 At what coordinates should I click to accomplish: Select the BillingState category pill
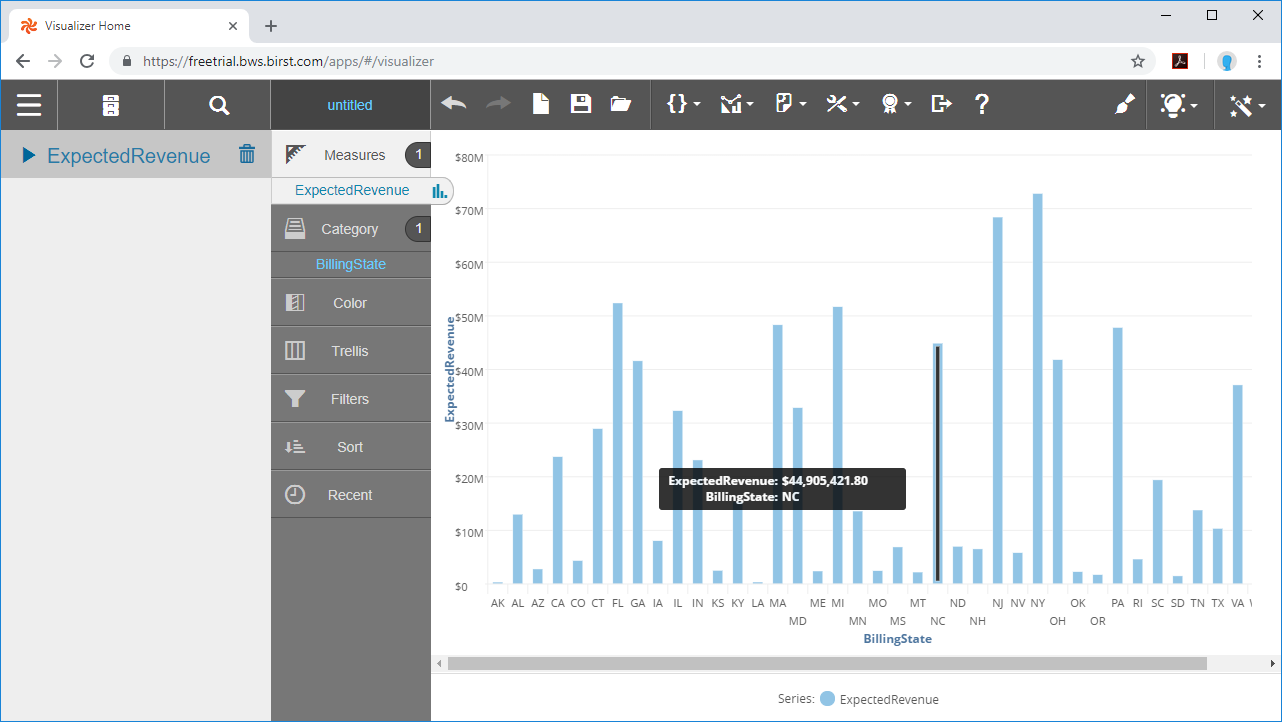point(350,264)
